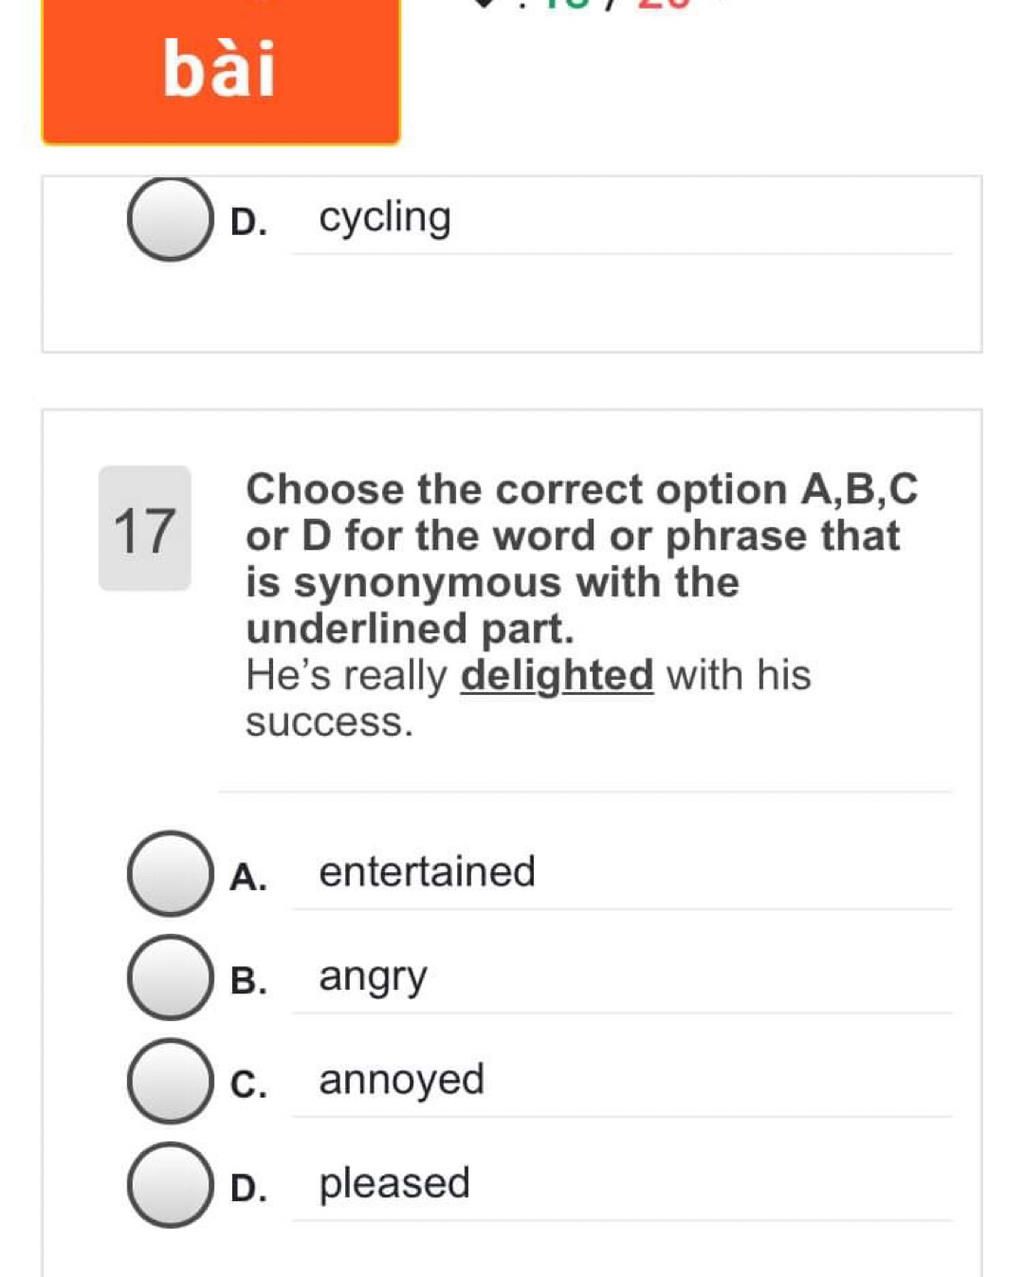The width and height of the screenshot is (1024, 1277).
Task: Click the "D." label beside "pleased"
Action: 248,1188
